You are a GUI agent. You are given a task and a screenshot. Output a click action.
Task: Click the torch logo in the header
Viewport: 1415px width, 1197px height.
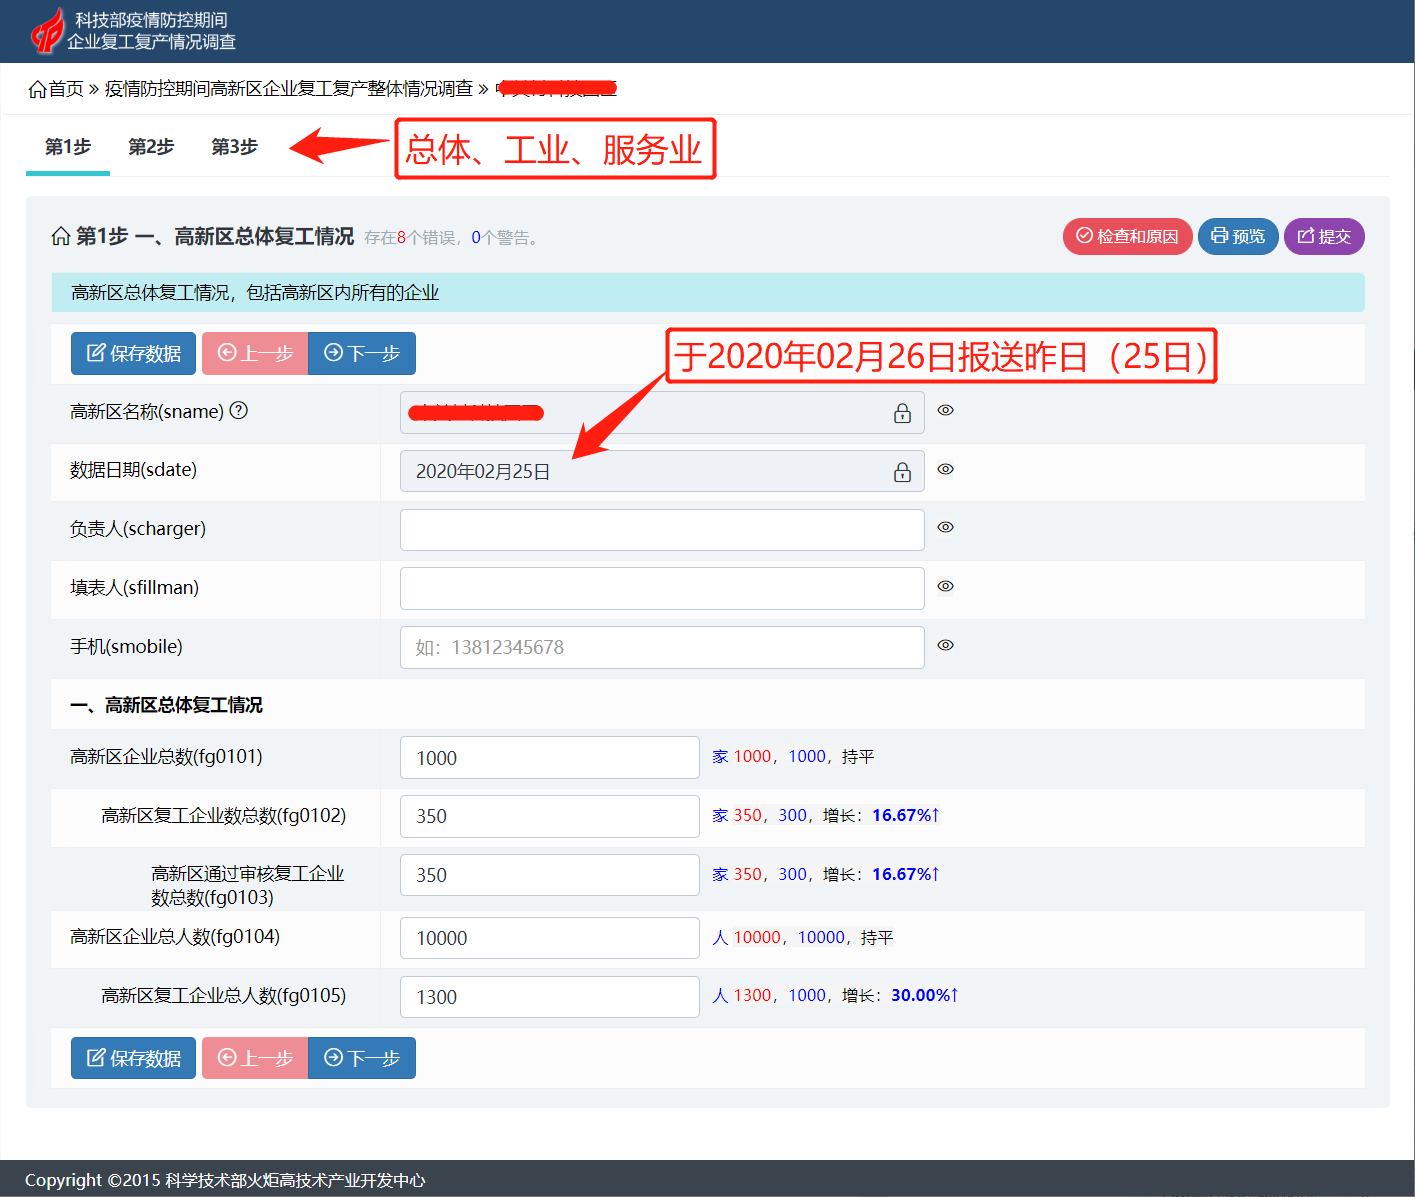pyautogui.click(x=47, y=31)
